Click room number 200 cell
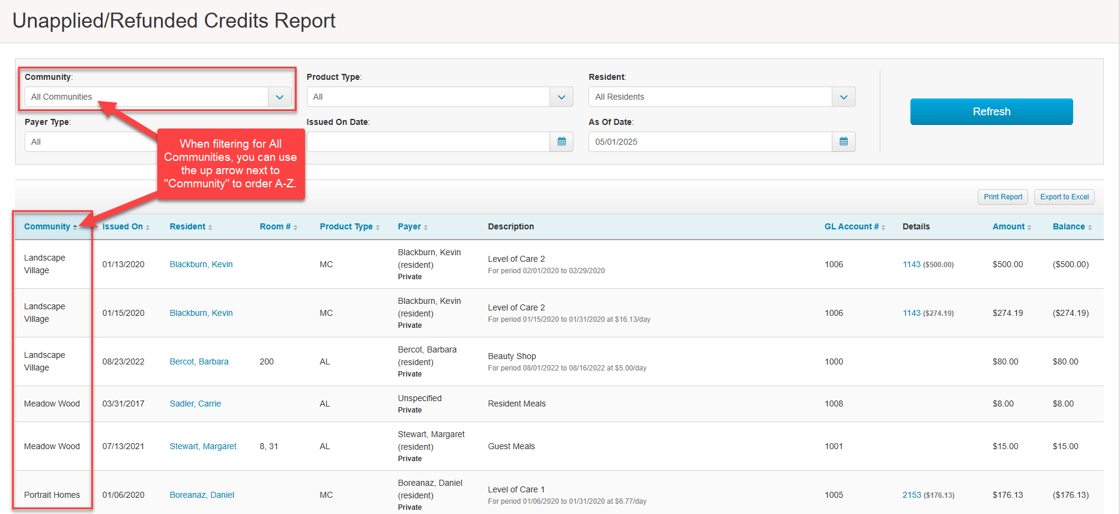The width and height of the screenshot is (1120, 514). 266,361
